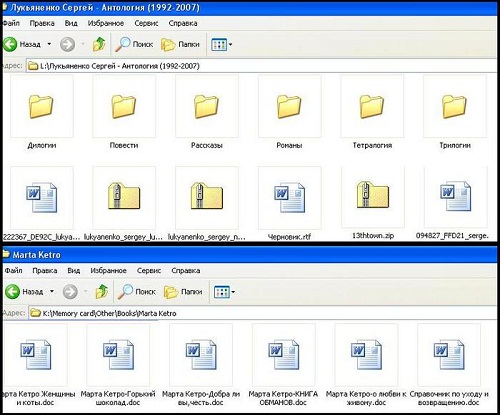Screen dimensions: 500x415
Task: Open Сервис menu in Marta Ketro window
Action: [149, 270]
